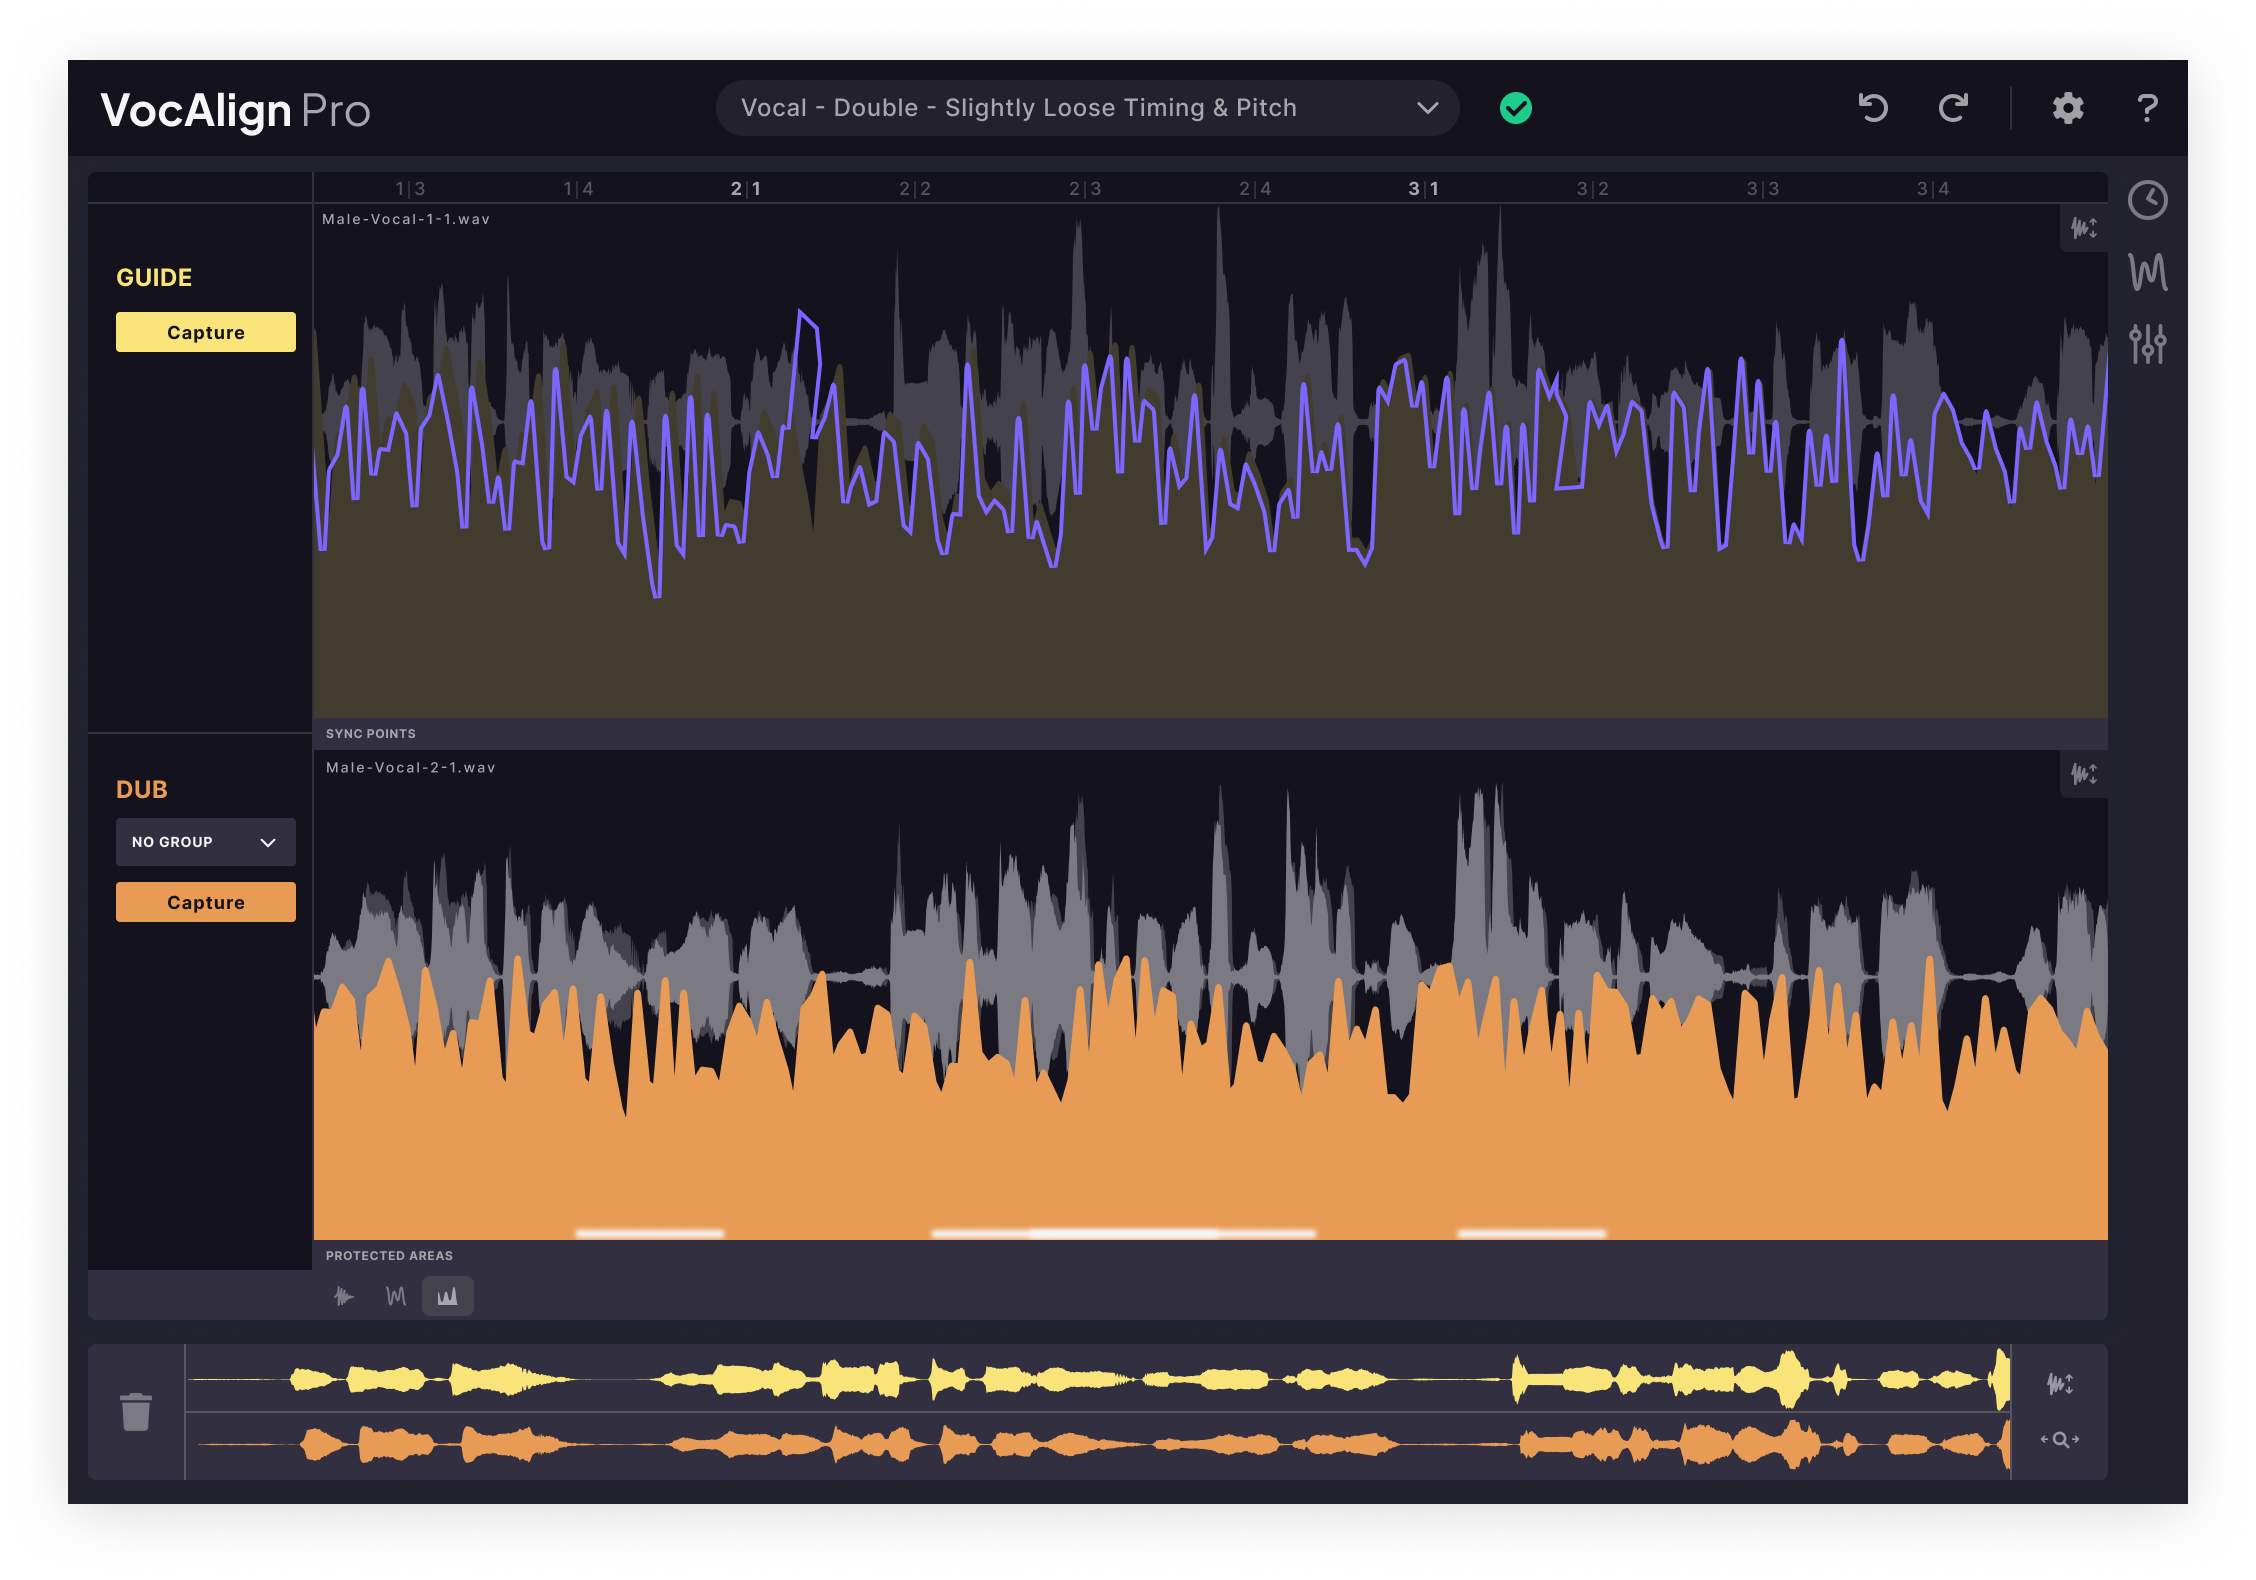Click the Male-Vocal-2-1.wav filename label
This screenshot has width=2256, height=1580.
tap(411, 767)
